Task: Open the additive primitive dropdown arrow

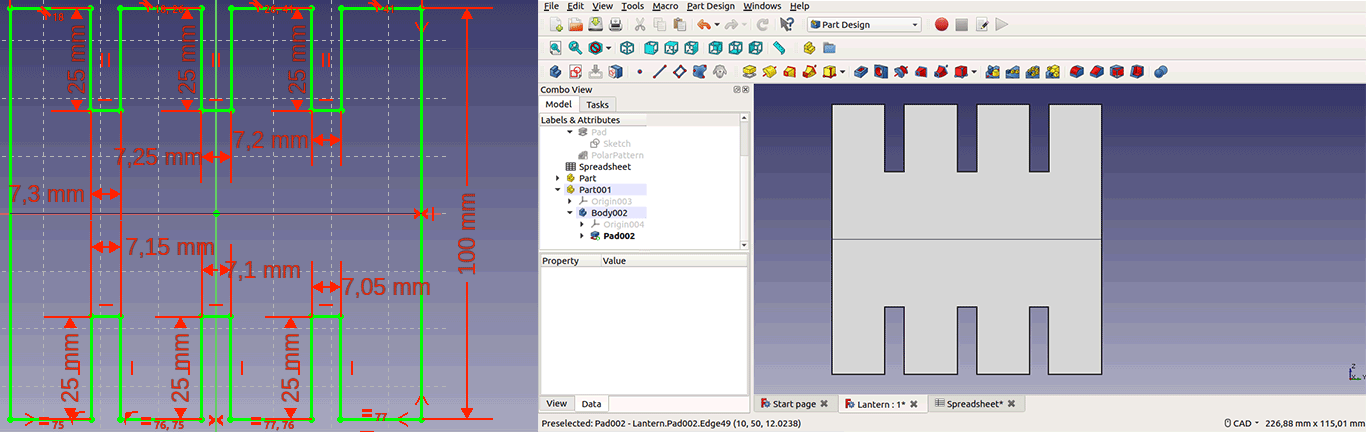Action: point(842,72)
